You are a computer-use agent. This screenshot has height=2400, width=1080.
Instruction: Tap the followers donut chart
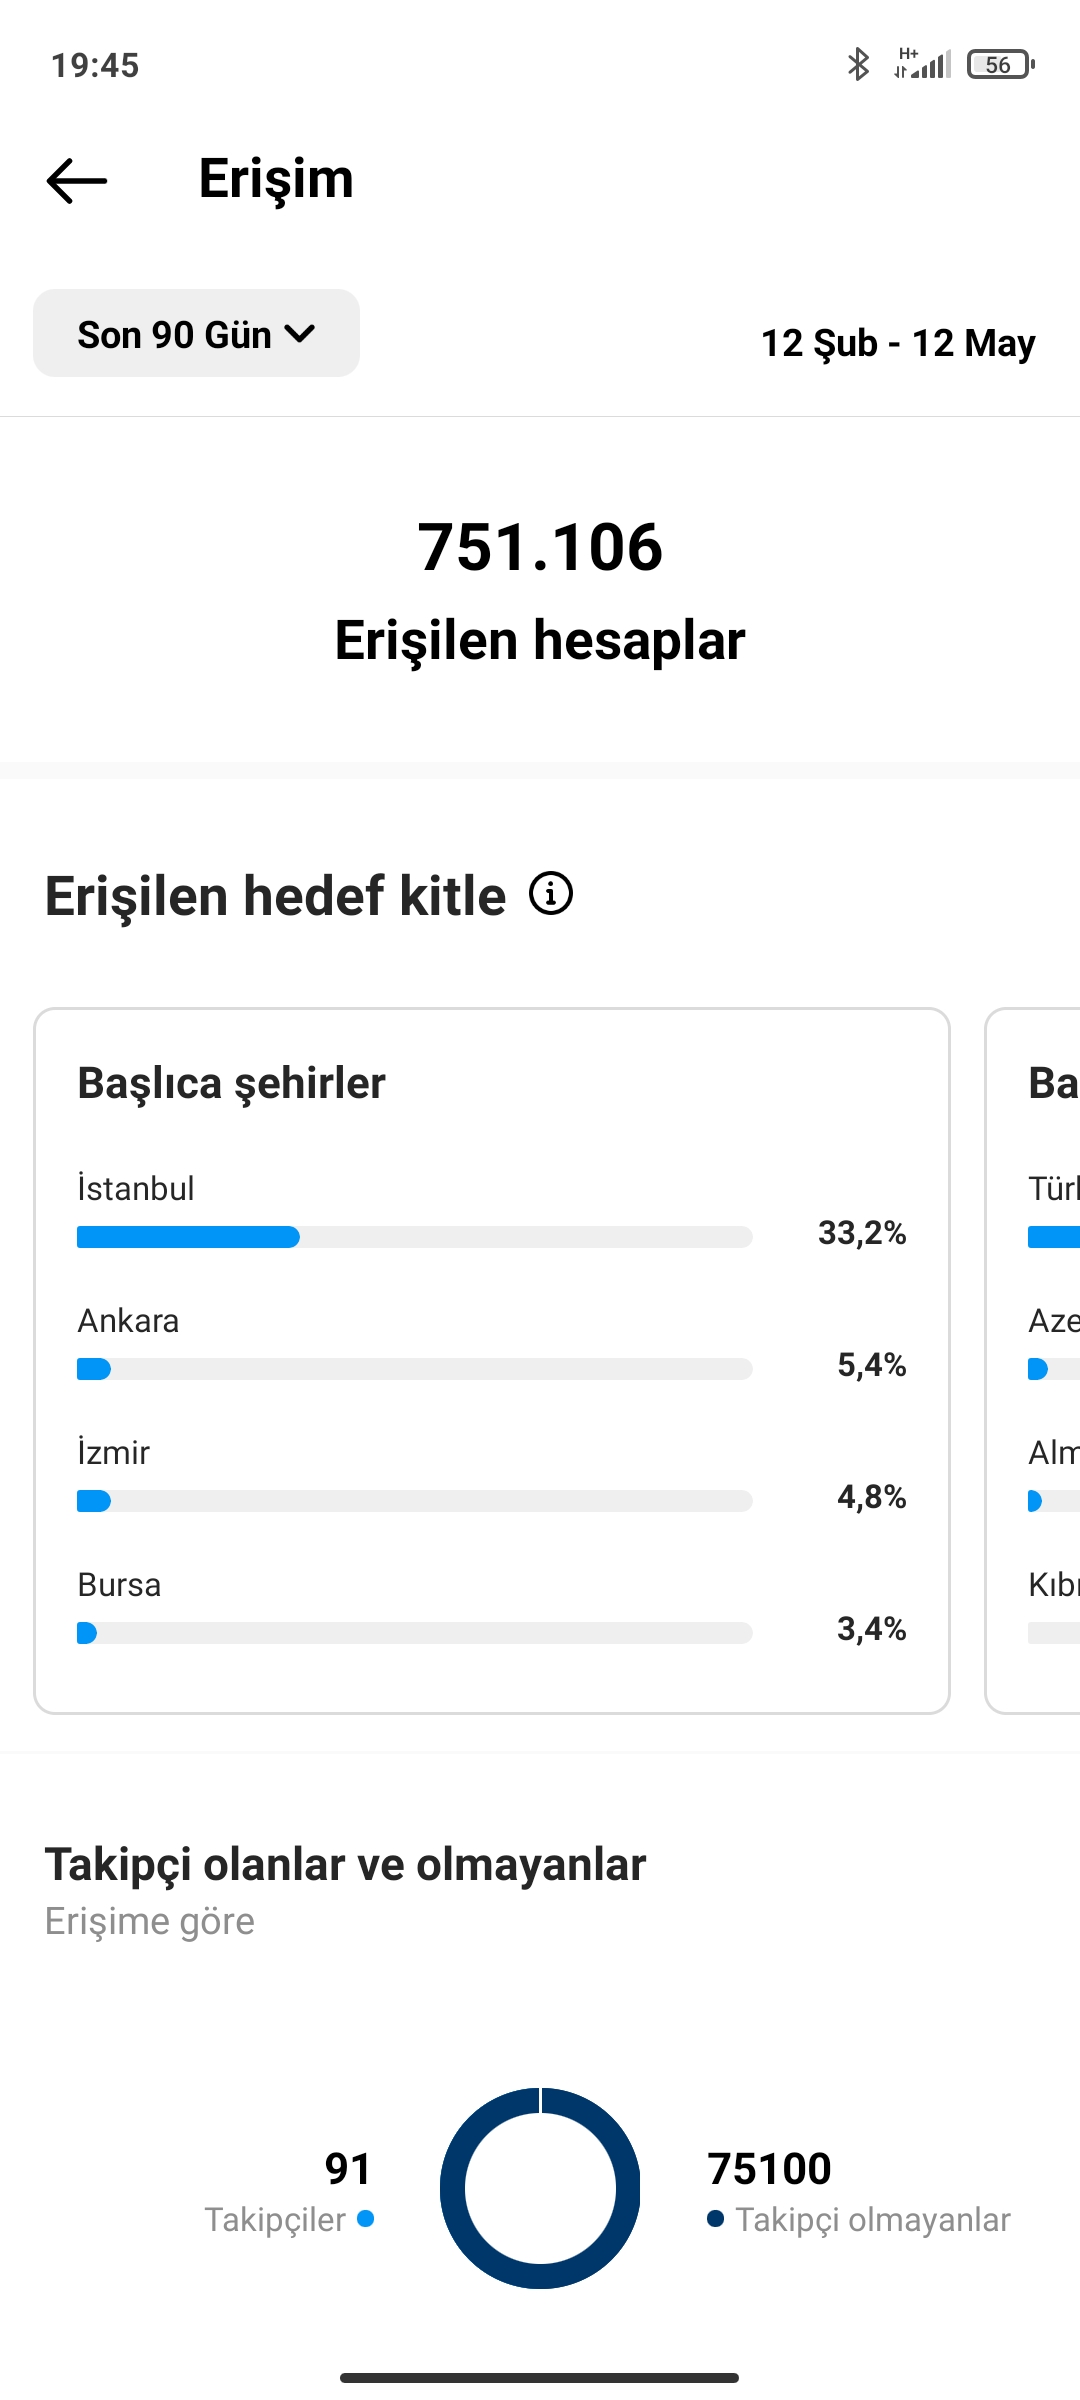(x=540, y=2188)
